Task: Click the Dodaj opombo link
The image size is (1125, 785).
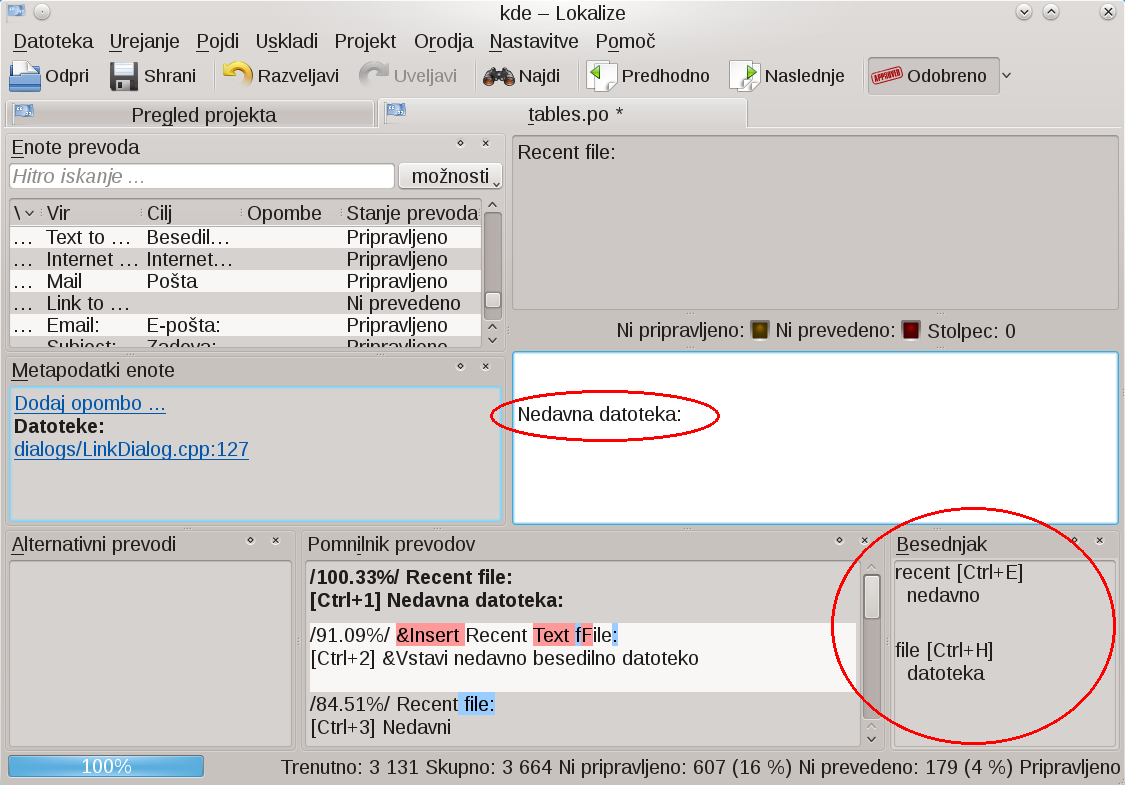Action: pos(90,404)
